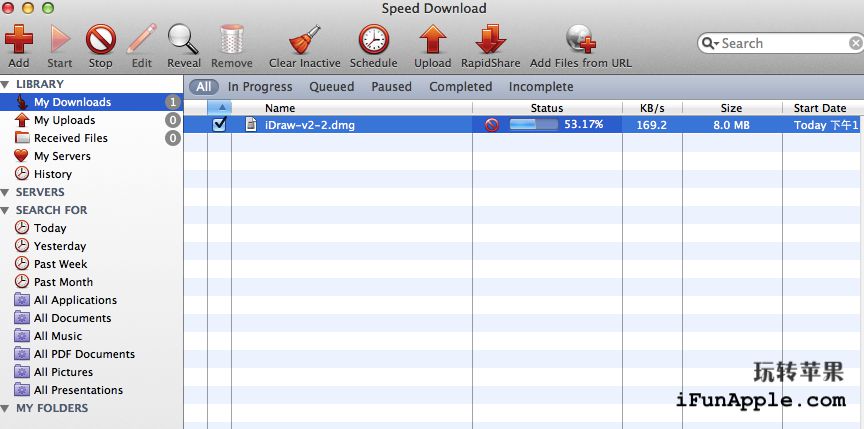Clear inactive downloads with the broom icon
Image resolution: width=864 pixels, height=429 pixels.
[305, 40]
